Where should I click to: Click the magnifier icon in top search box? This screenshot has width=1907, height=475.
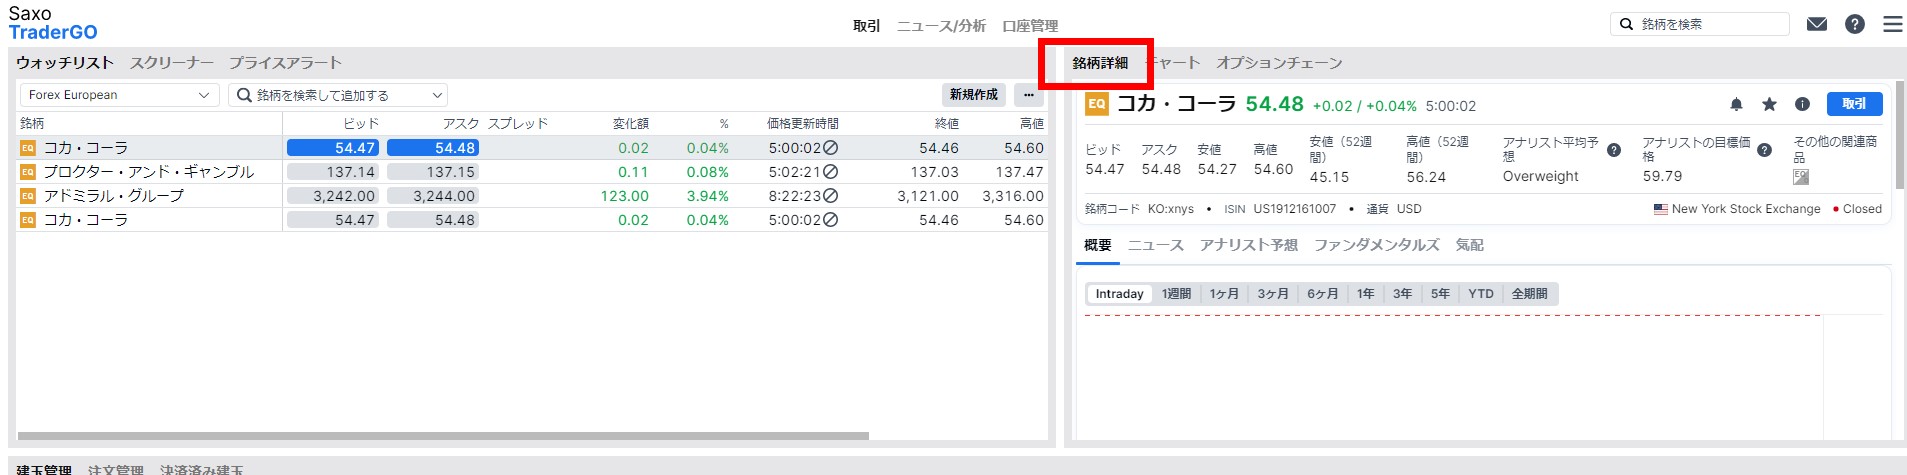[x=1626, y=24]
